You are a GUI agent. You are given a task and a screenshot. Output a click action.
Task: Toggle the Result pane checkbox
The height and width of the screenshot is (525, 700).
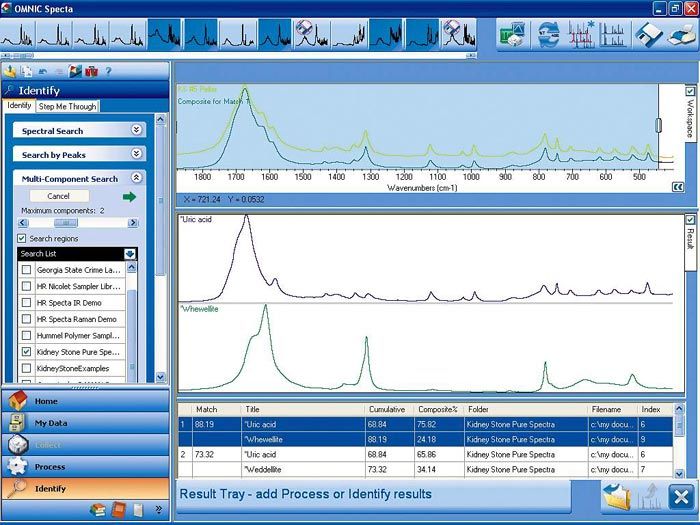point(690,220)
